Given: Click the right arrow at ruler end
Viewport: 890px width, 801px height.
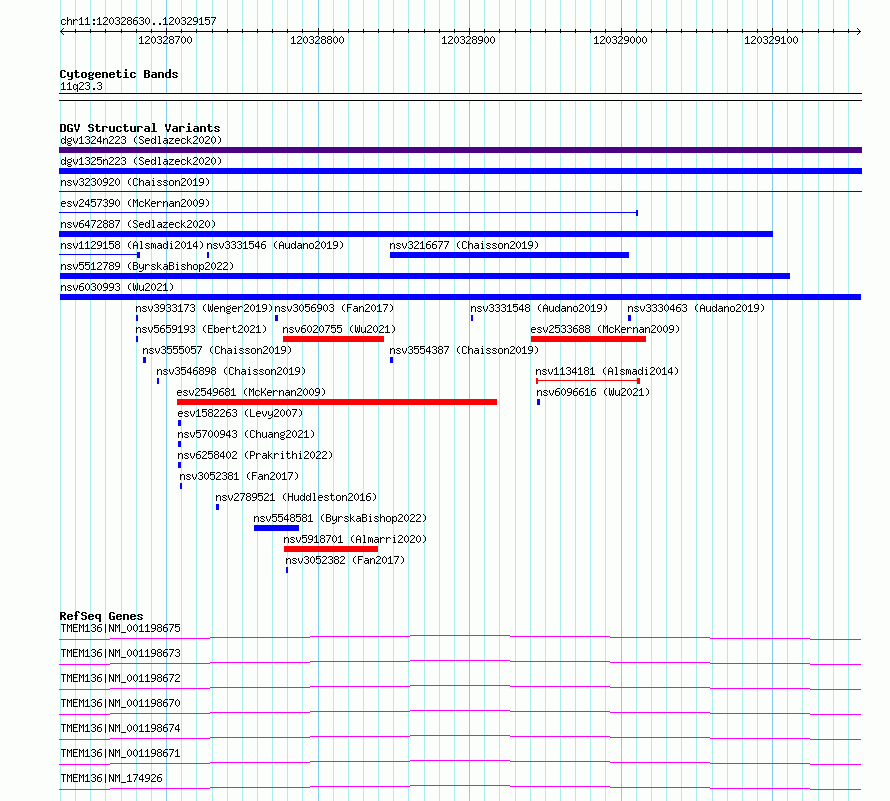Looking at the screenshot, I should tap(859, 32).
